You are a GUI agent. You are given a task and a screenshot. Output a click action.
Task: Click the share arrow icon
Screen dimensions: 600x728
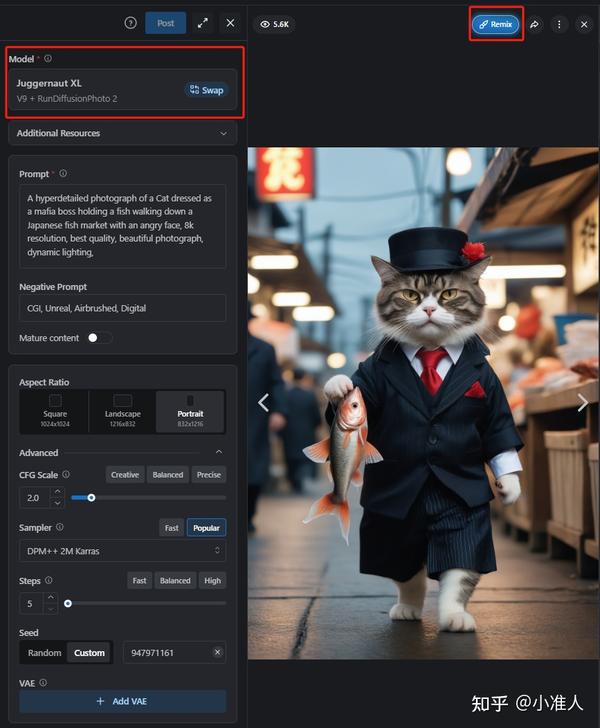click(535, 24)
